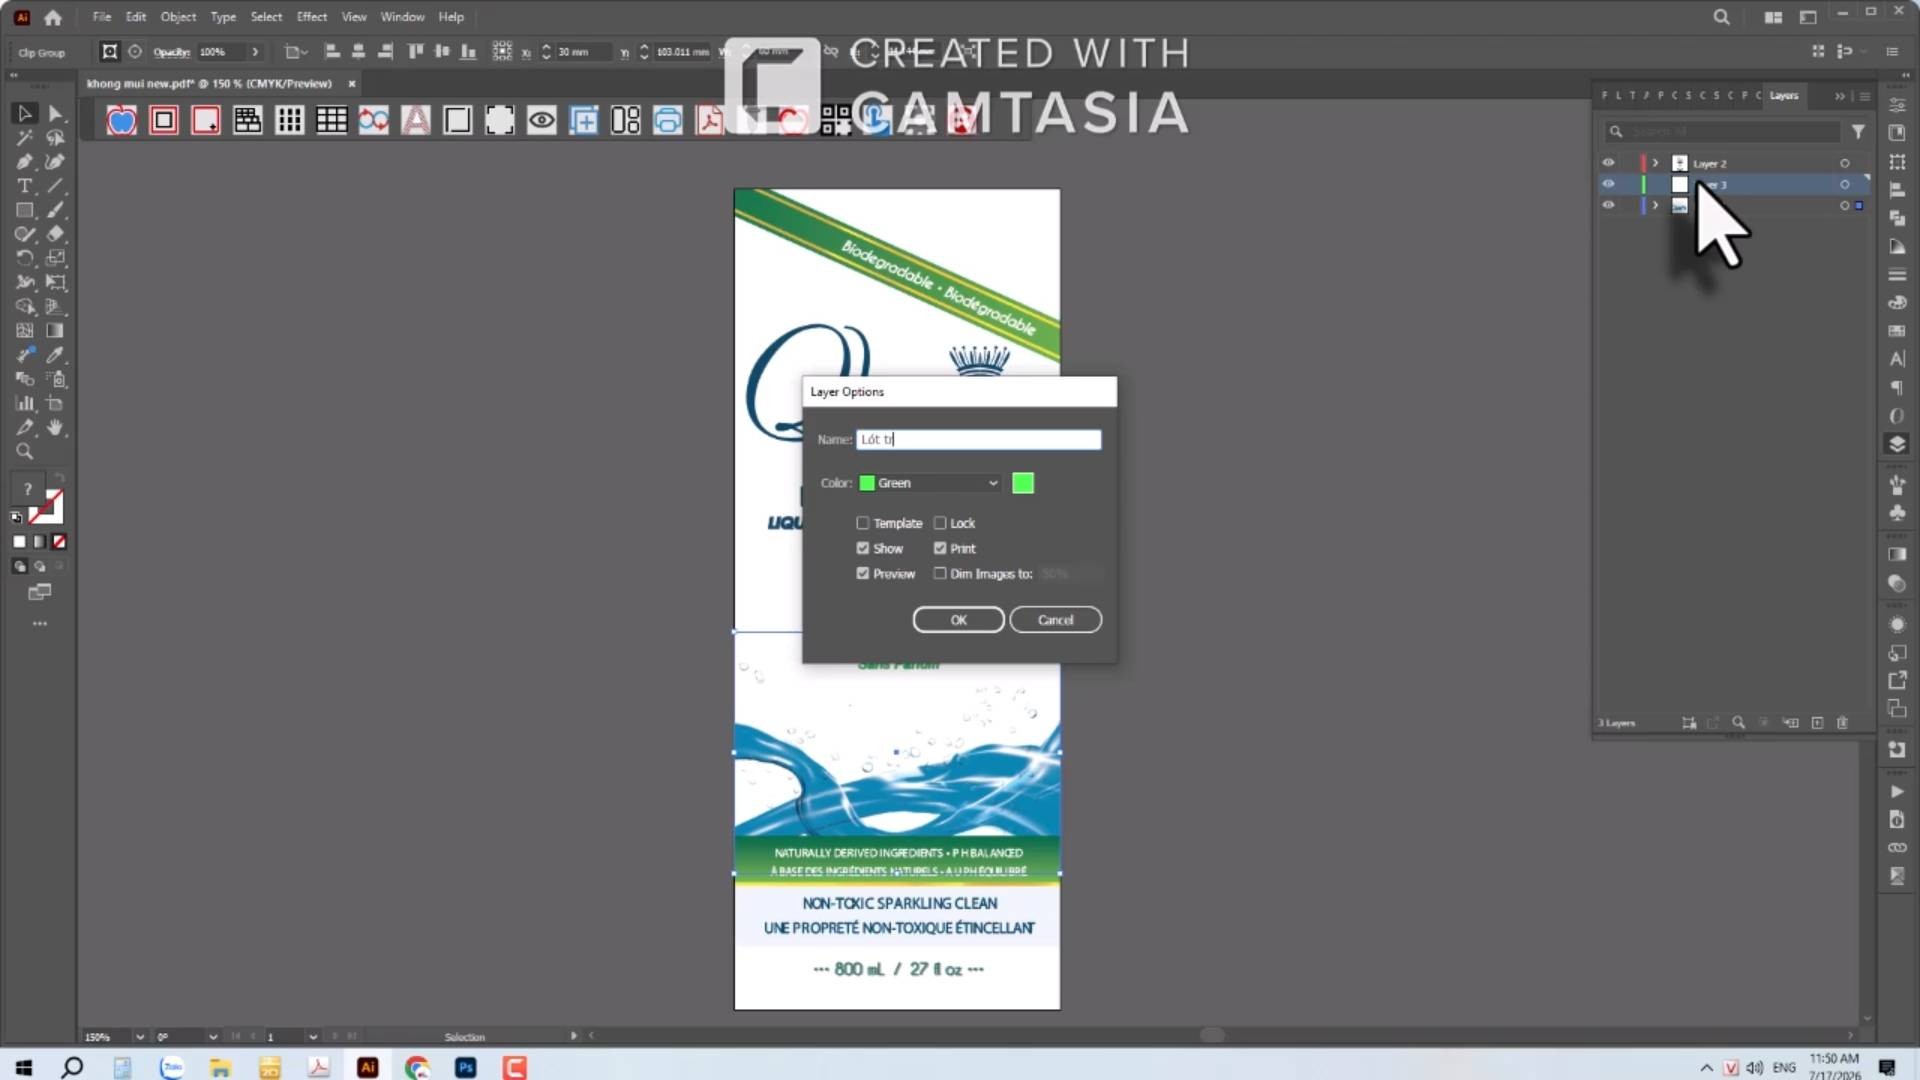Viewport: 1920px width, 1080px height.
Task: Uncheck the Print checkbox
Action: [x=940, y=548]
